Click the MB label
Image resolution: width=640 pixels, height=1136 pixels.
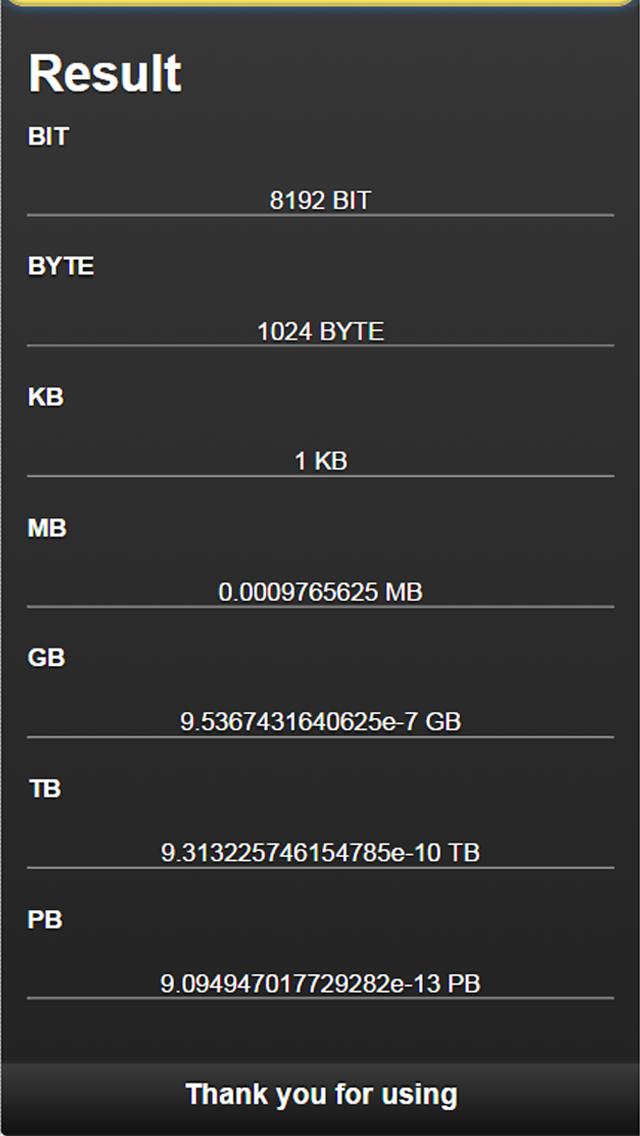(47, 528)
